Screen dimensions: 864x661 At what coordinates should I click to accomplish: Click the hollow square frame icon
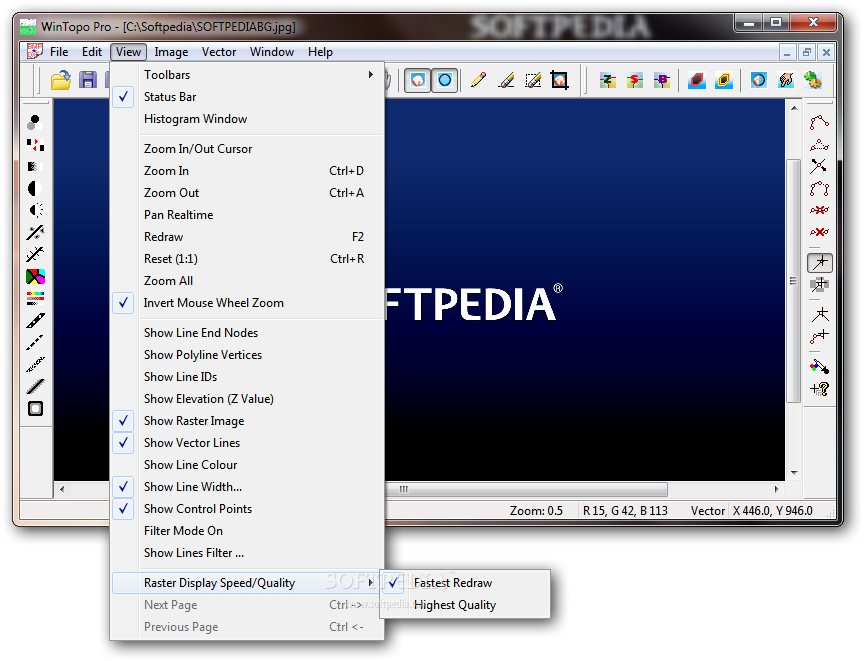[x=35, y=409]
